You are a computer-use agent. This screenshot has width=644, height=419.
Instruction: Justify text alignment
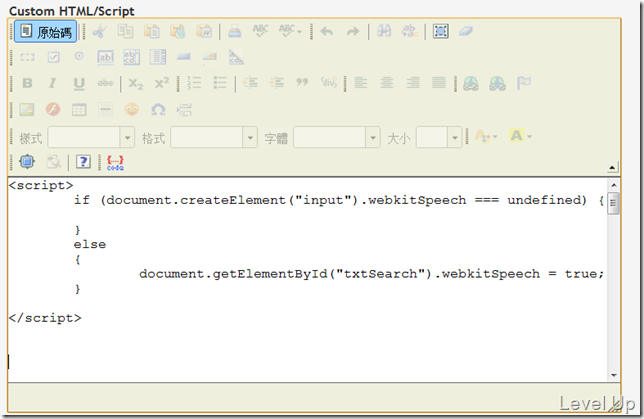point(439,83)
